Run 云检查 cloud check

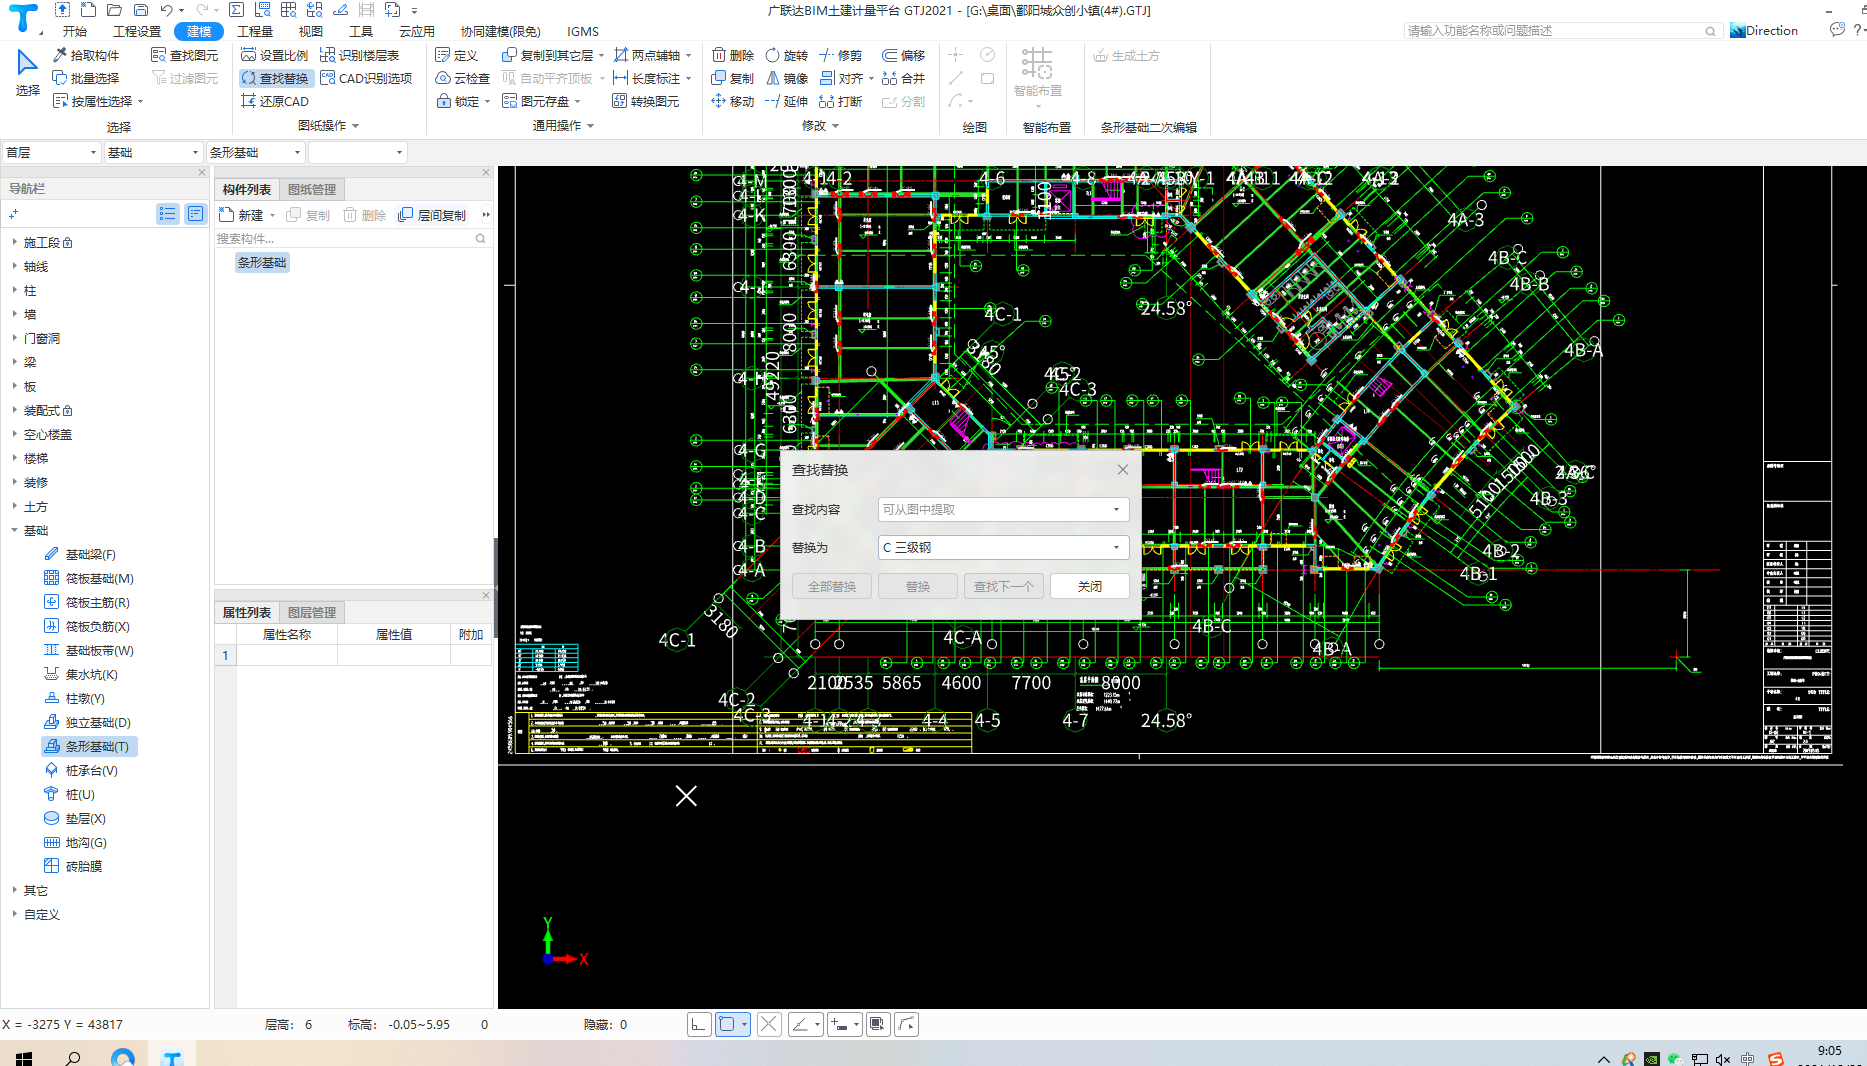pos(463,78)
